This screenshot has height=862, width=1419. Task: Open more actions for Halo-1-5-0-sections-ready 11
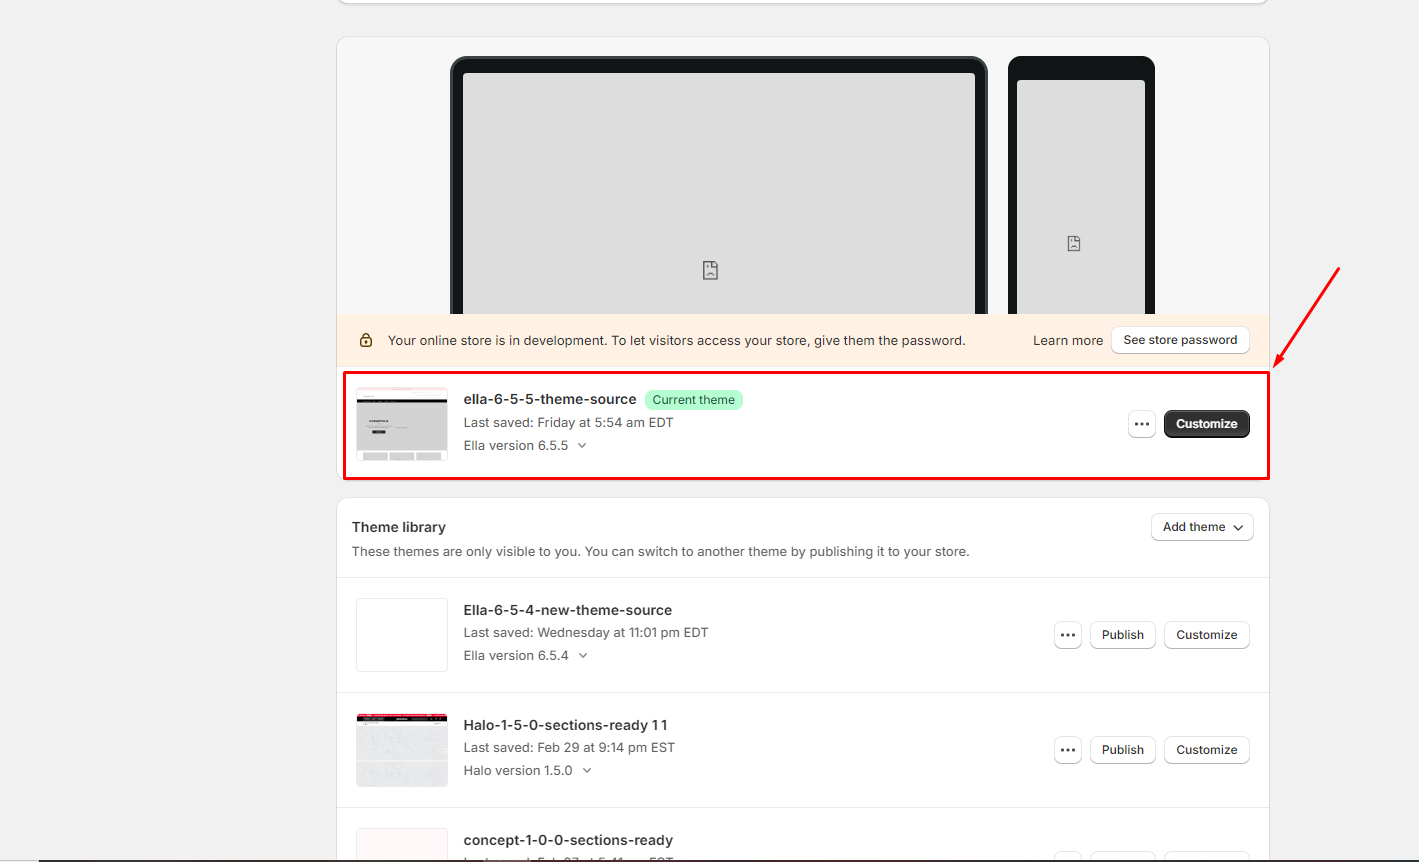pos(1068,750)
